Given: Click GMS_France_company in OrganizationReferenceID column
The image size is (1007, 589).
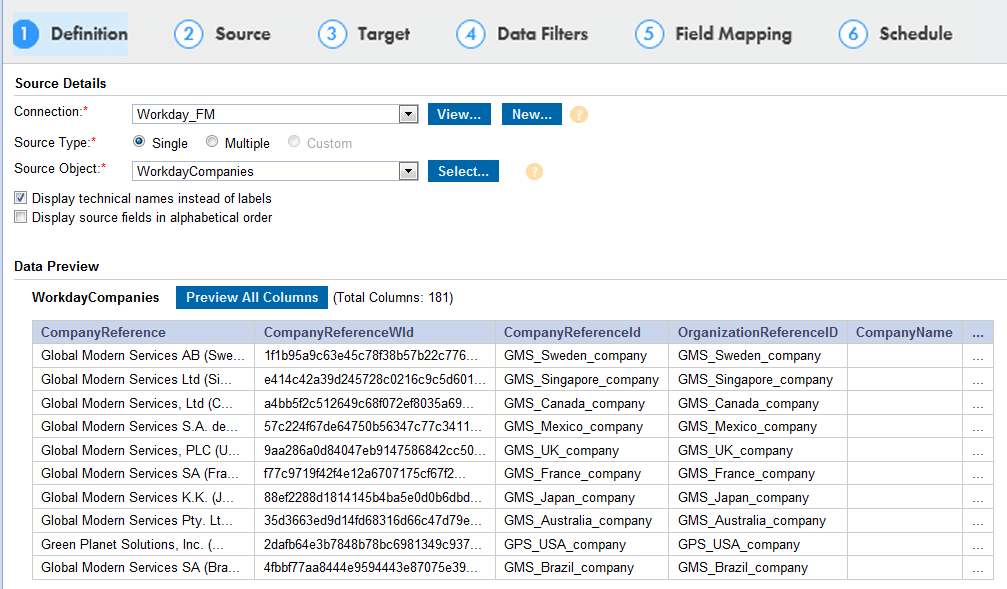Looking at the screenshot, I should coord(758,473).
